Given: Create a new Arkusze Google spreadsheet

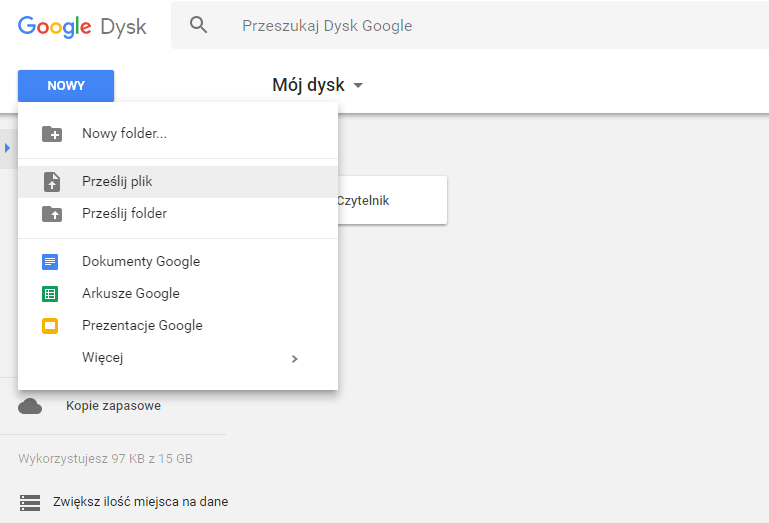Looking at the screenshot, I should pos(178,293).
